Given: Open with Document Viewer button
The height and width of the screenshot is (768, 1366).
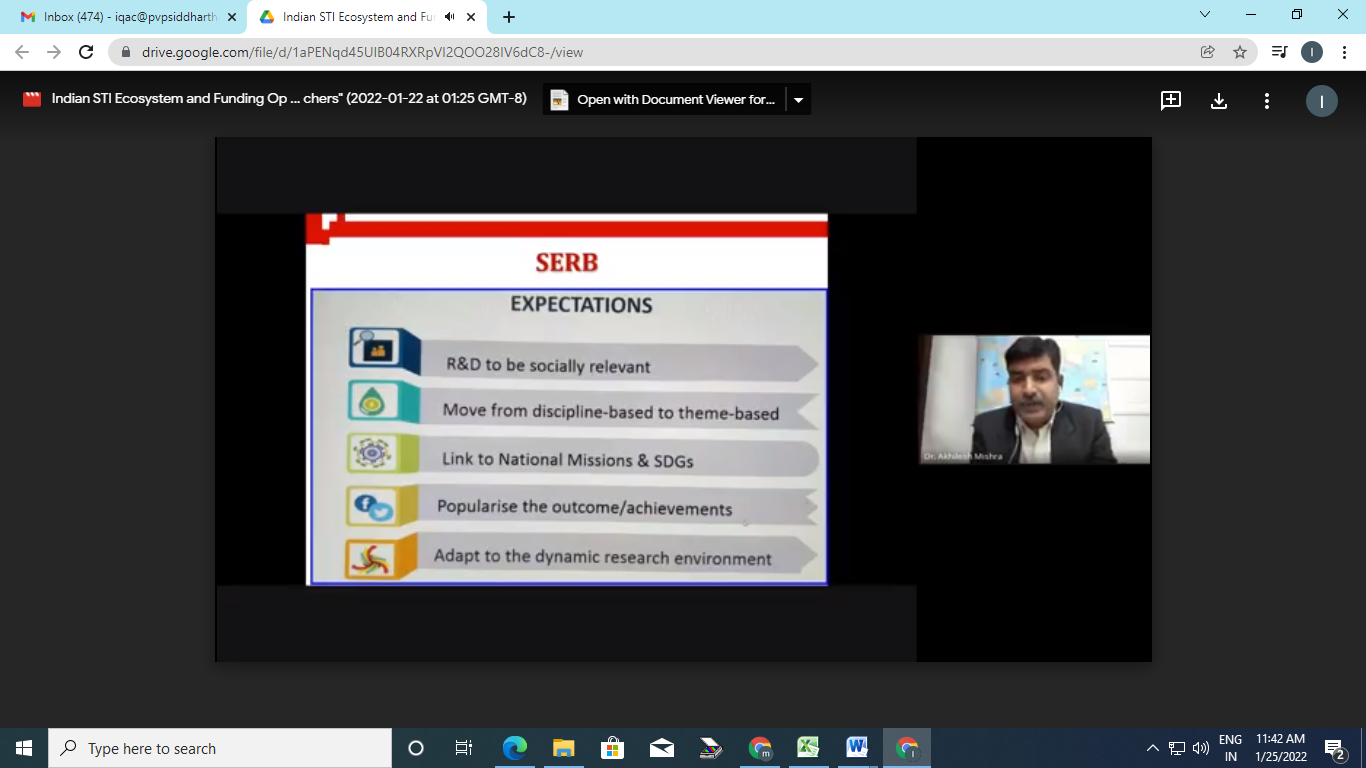Looking at the screenshot, I should click(664, 99).
